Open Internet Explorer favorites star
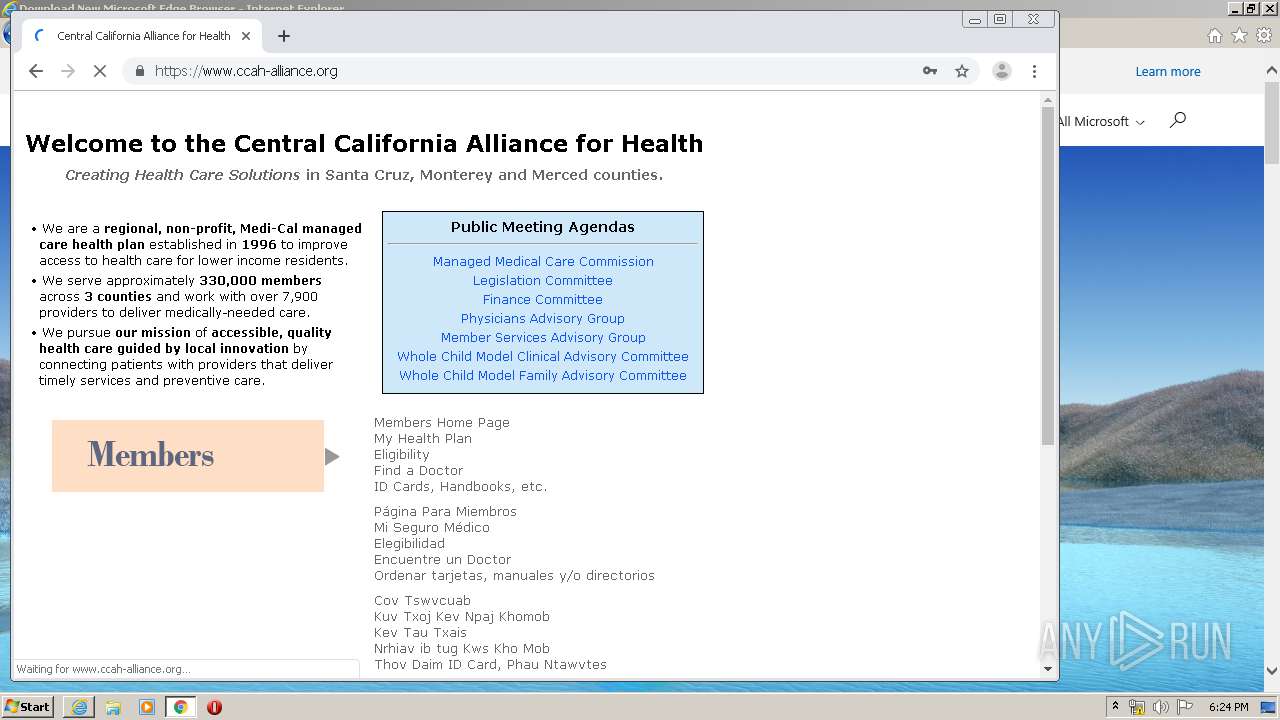Screen dimensions: 1280x720 coord(1240,36)
